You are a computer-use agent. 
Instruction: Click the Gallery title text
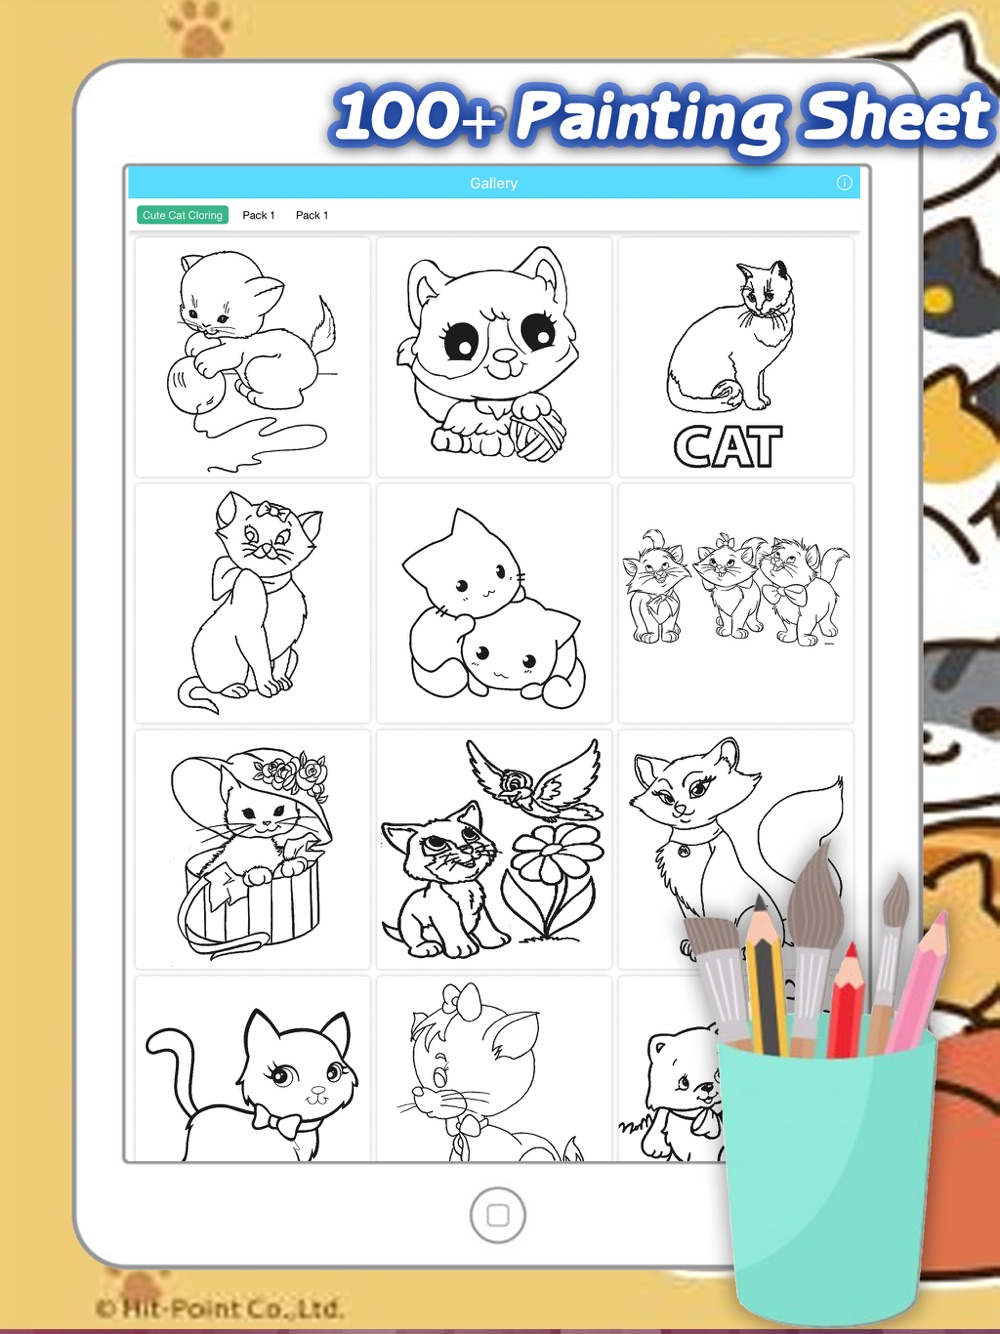494,183
